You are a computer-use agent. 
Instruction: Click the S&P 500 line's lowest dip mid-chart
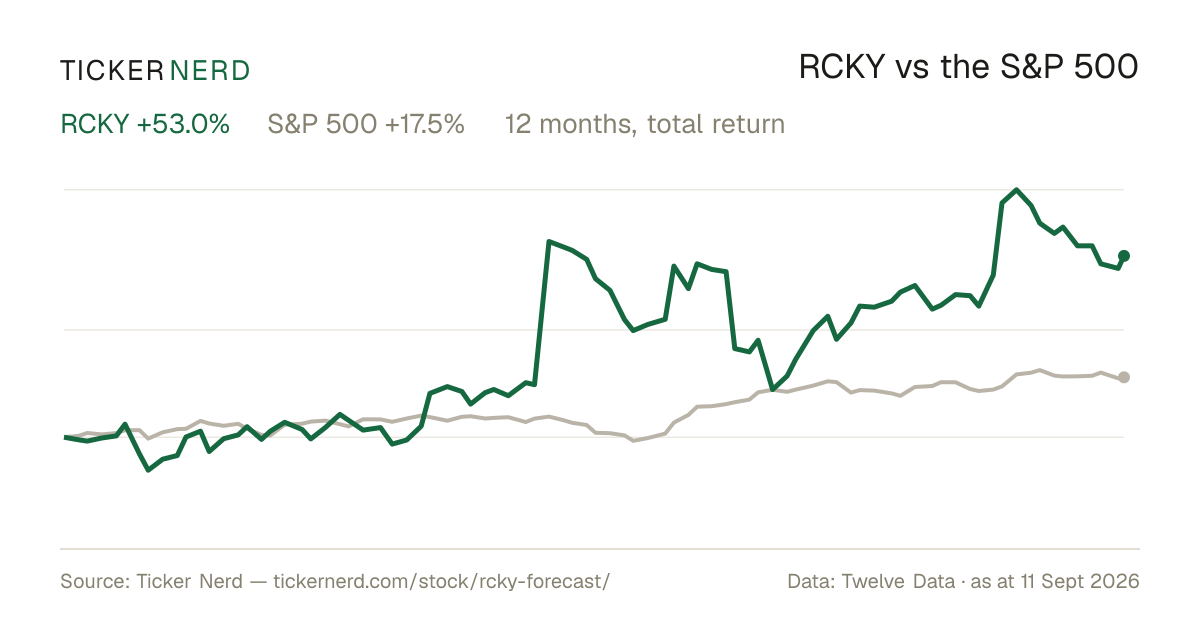coord(632,440)
